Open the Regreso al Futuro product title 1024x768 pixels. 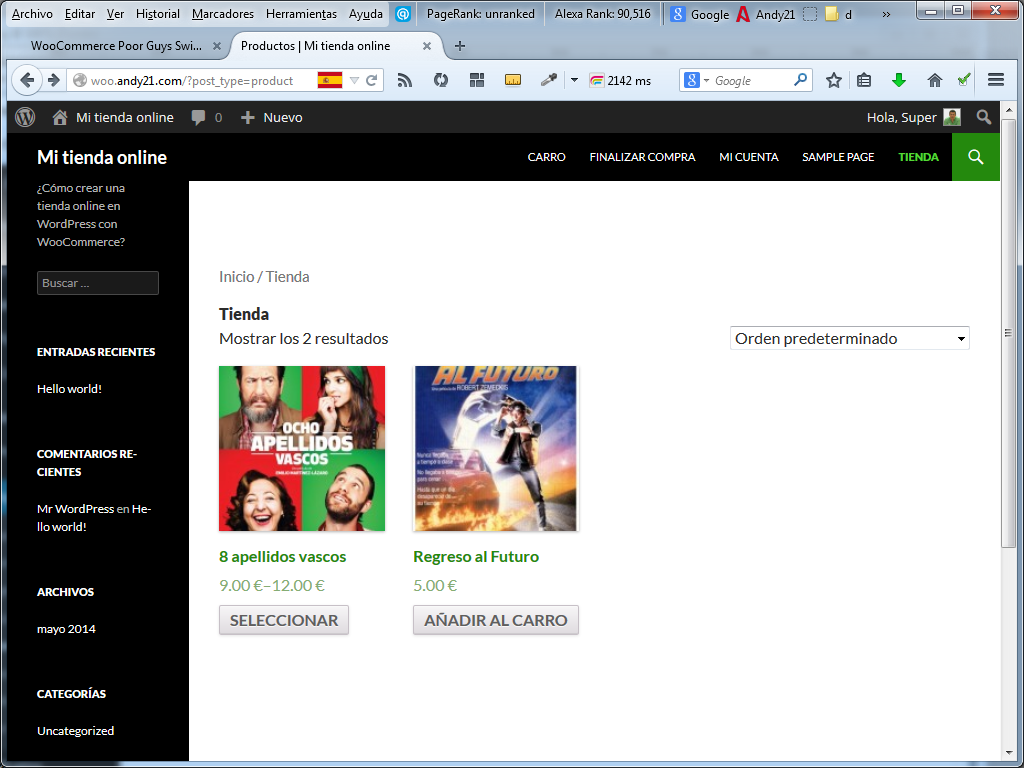[x=476, y=556]
